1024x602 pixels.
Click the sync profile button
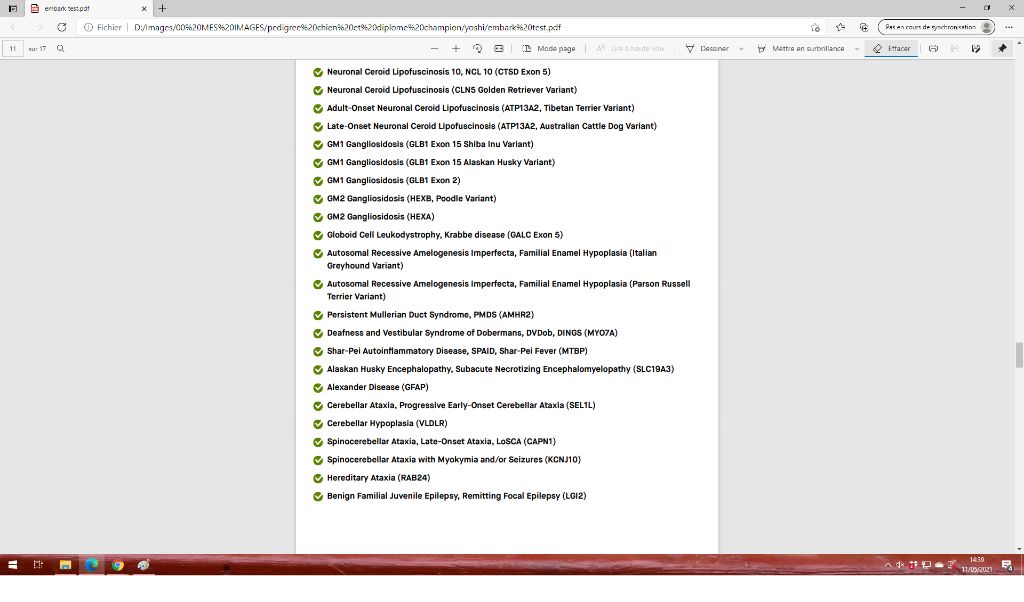tap(936, 27)
